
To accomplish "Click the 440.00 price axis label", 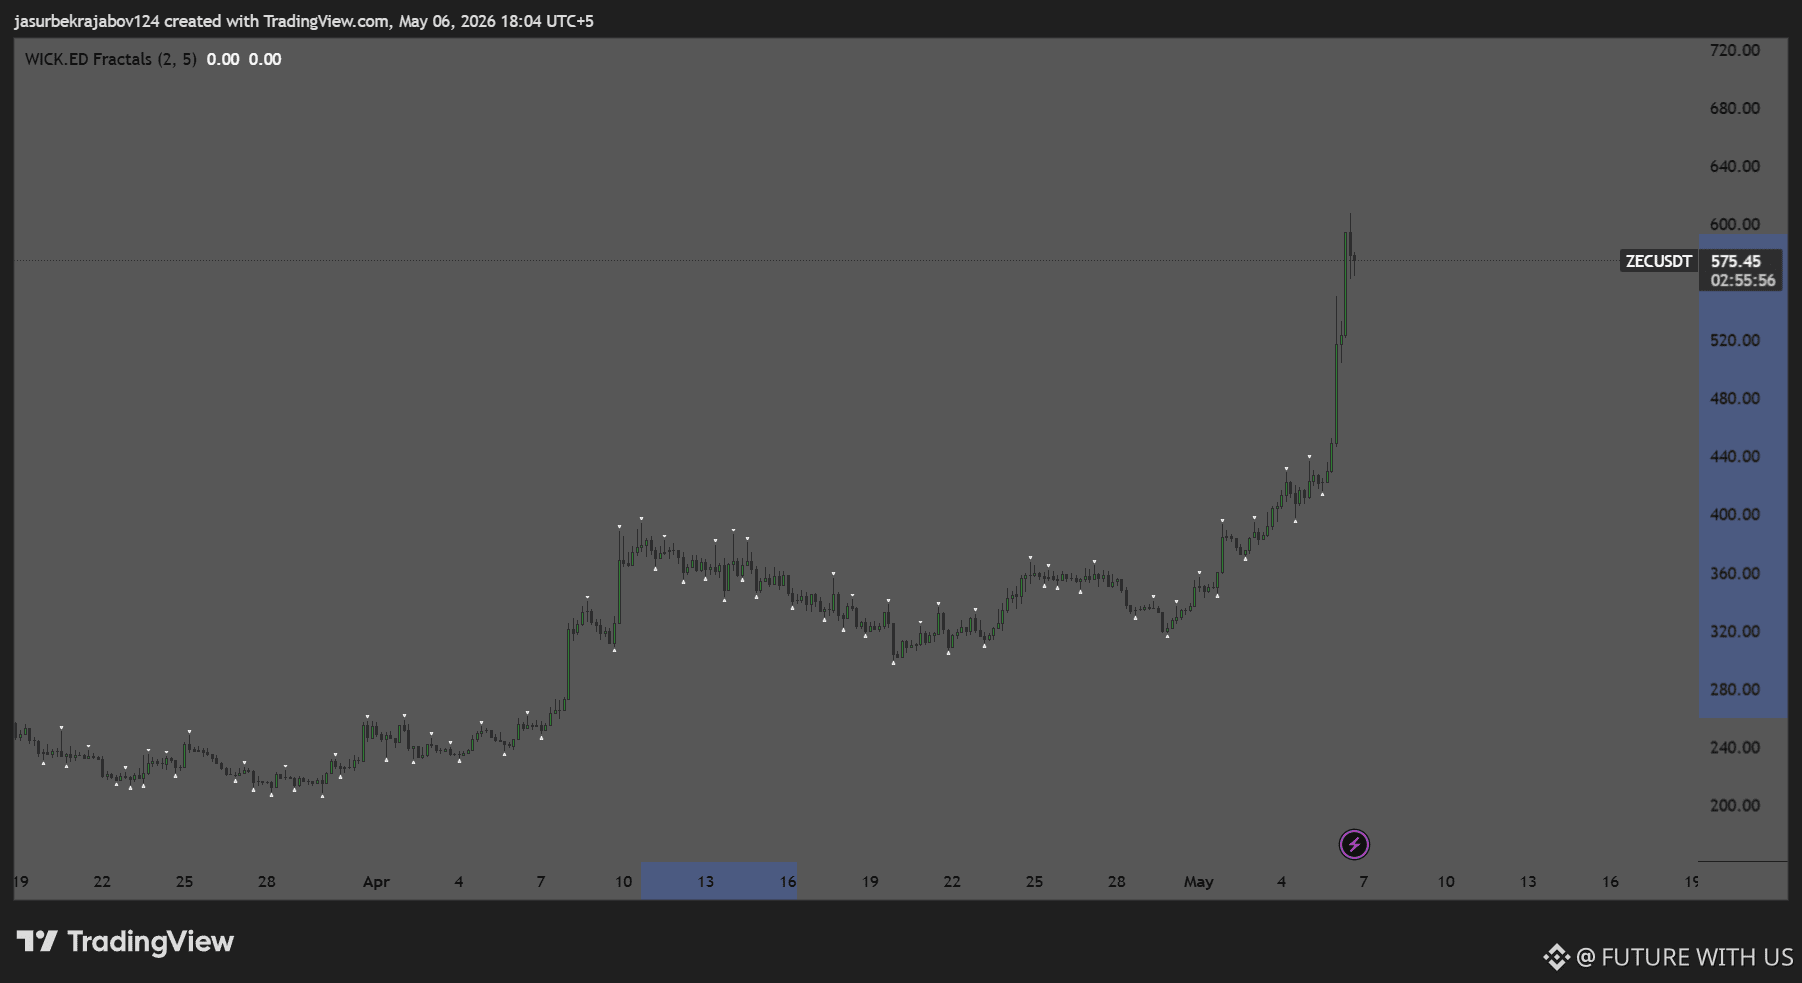I will pyautogui.click(x=1735, y=456).
